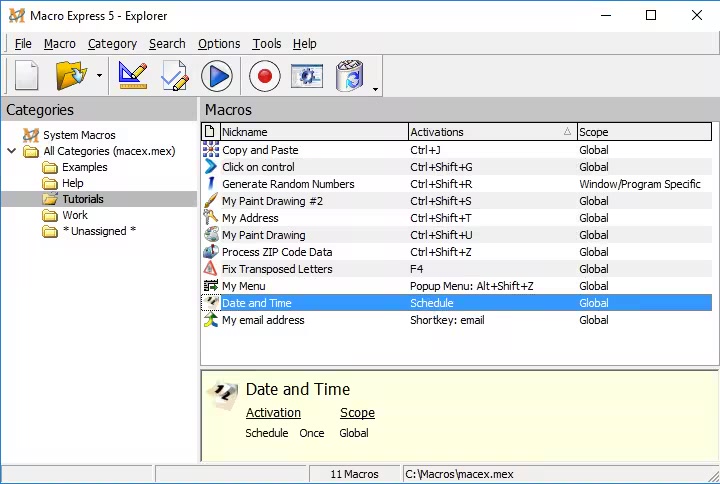Select the Examples category folder
Viewport: 720px width, 484px height.
point(84,167)
